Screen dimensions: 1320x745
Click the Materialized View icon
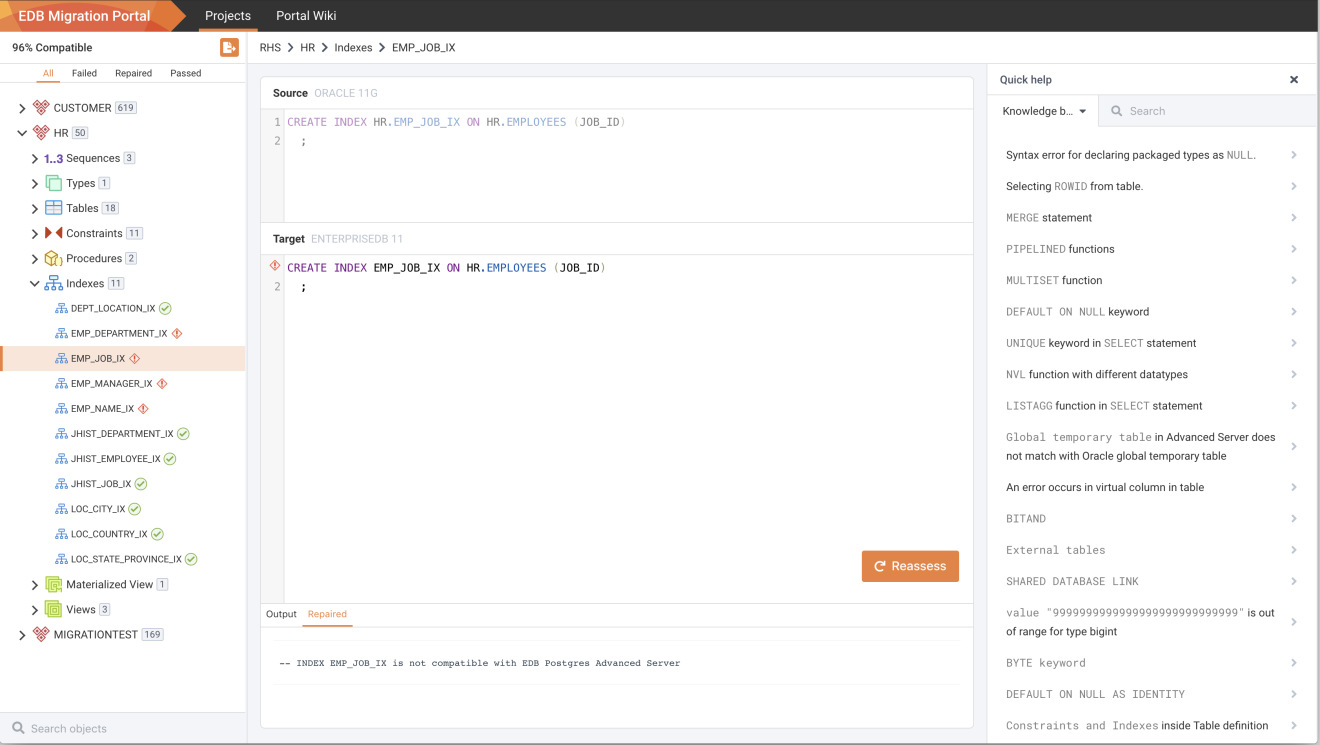click(x=53, y=585)
